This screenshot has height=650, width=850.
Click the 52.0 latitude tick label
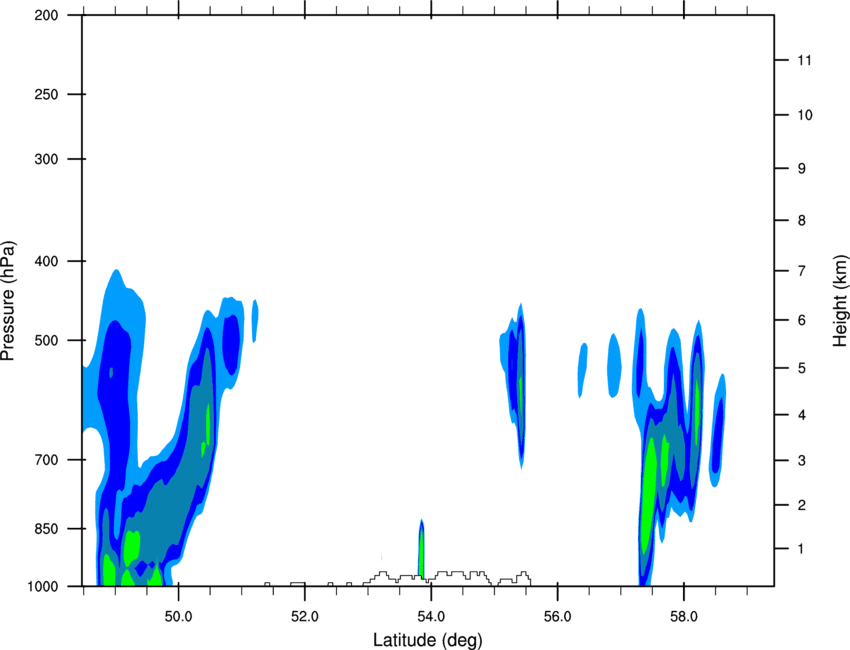[x=305, y=617]
